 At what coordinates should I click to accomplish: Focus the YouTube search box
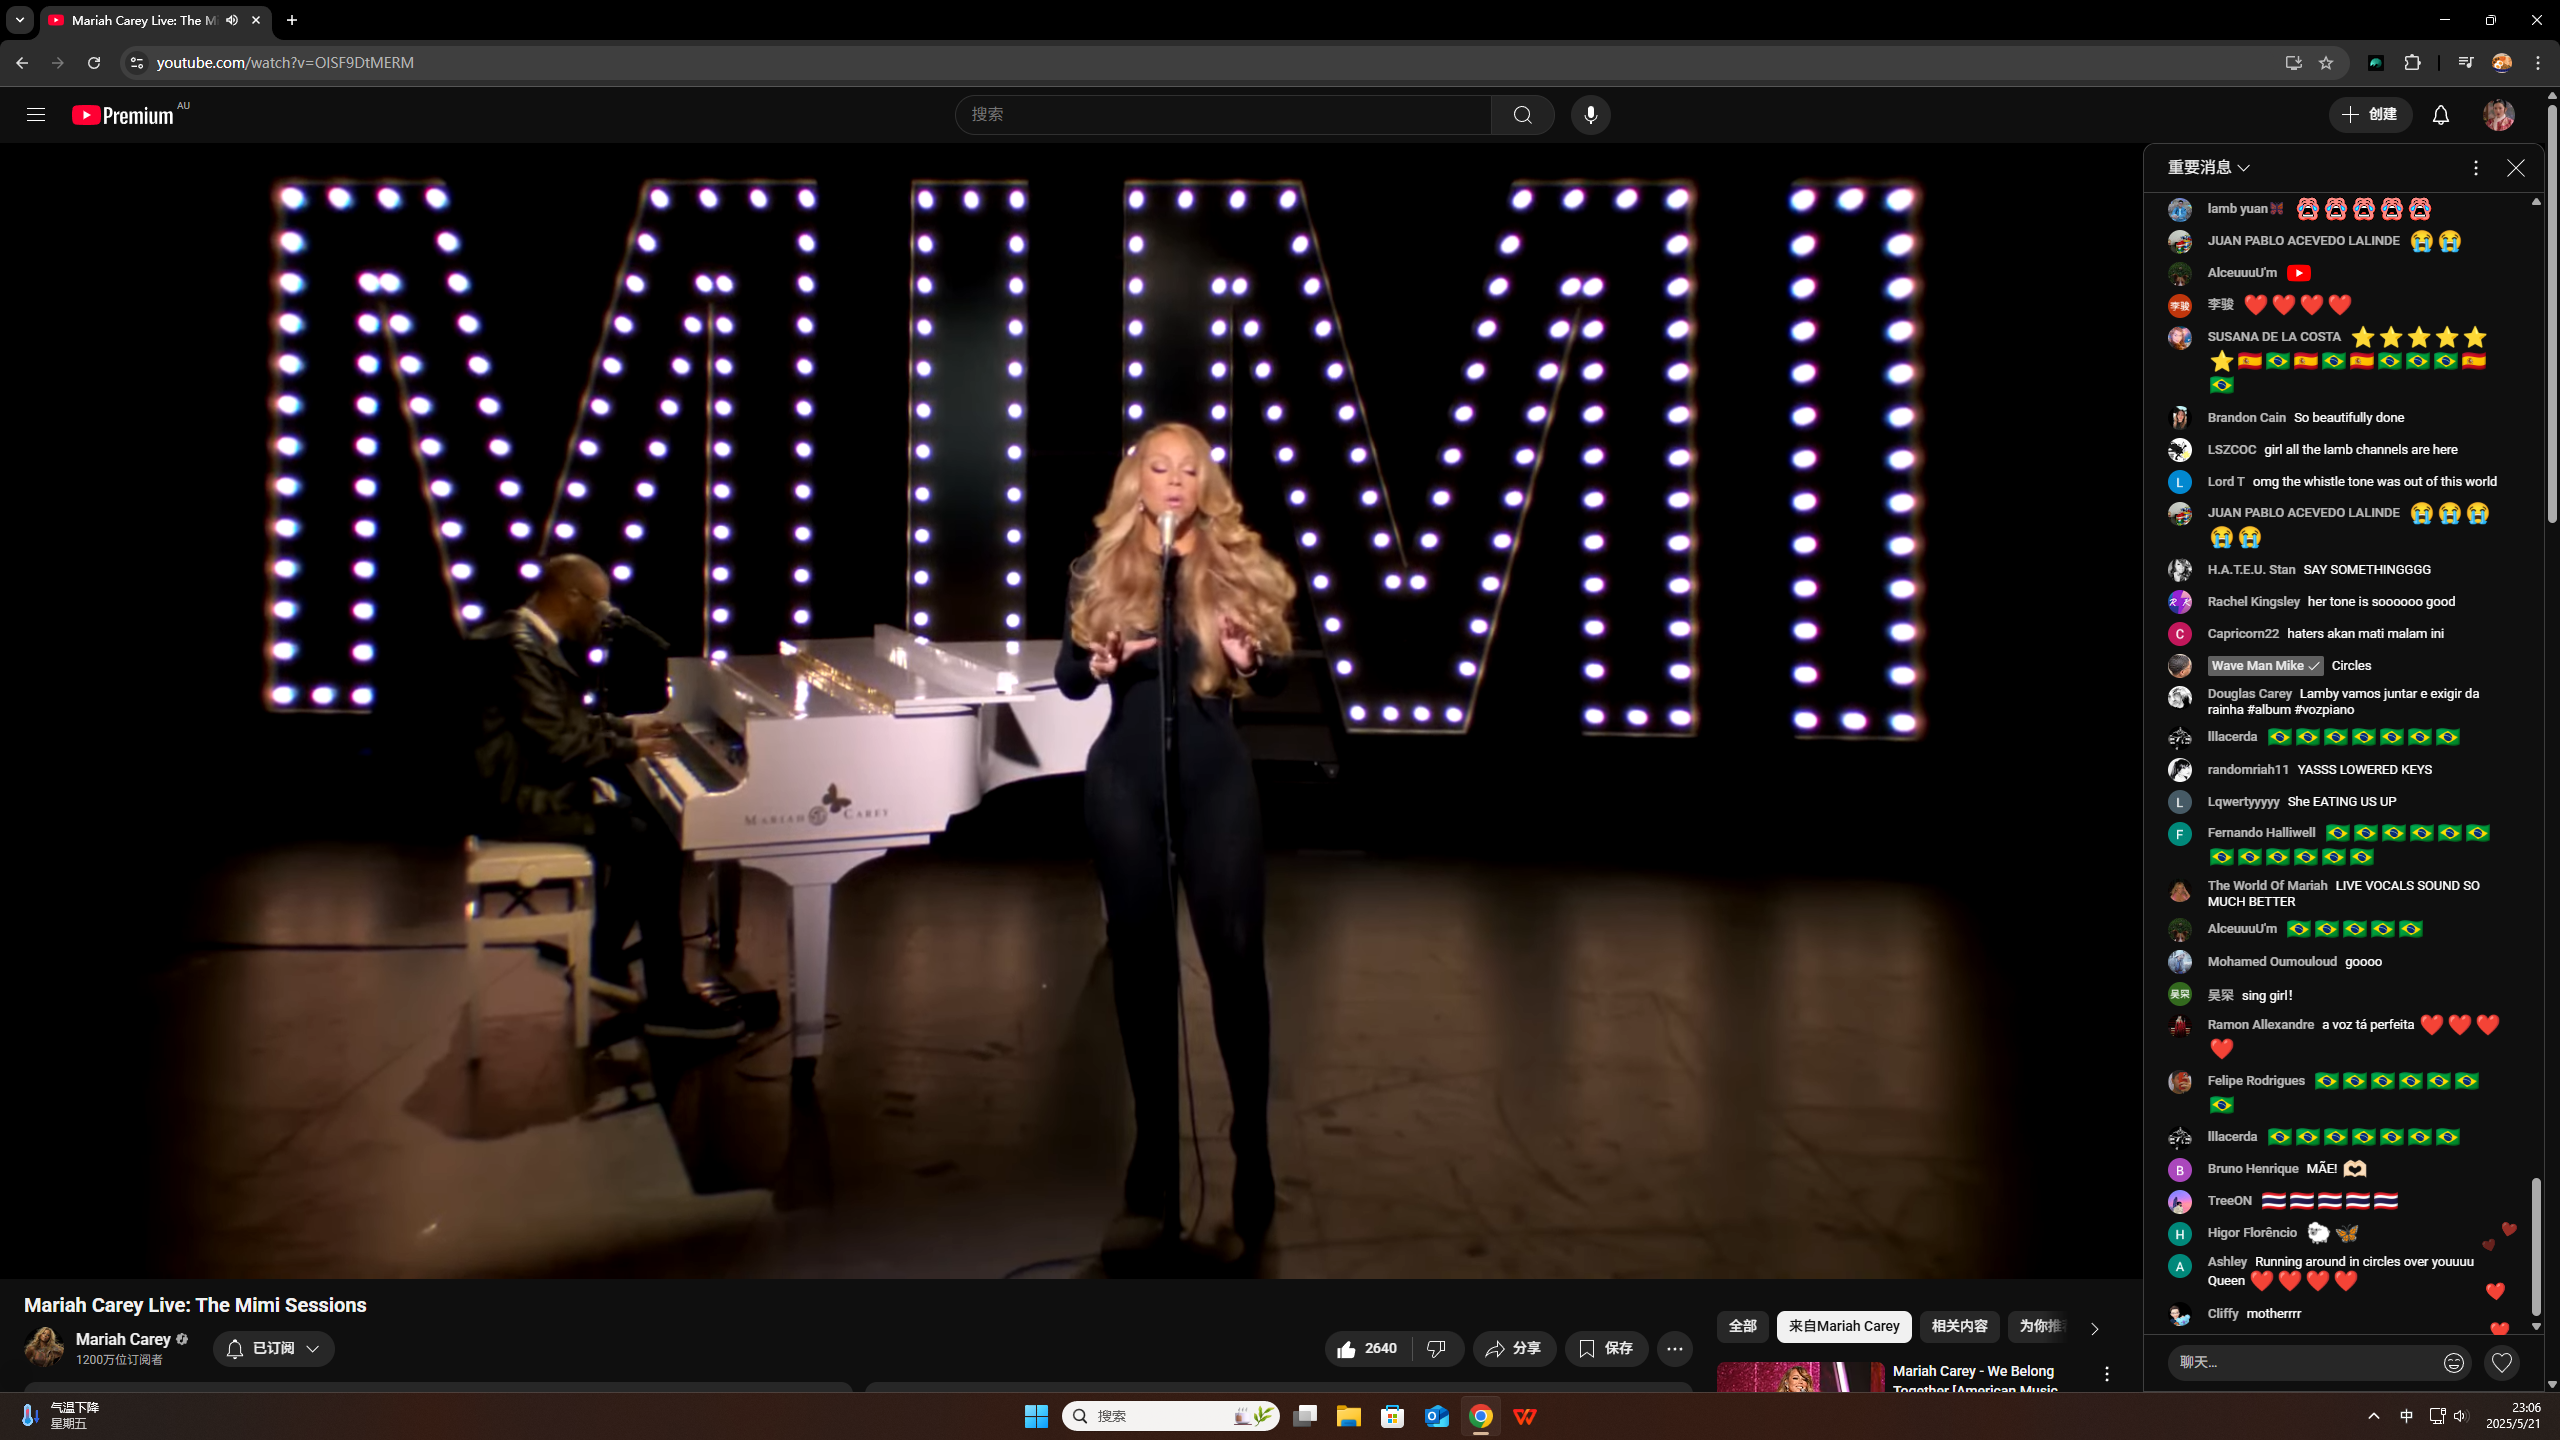(x=1223, y=115)
